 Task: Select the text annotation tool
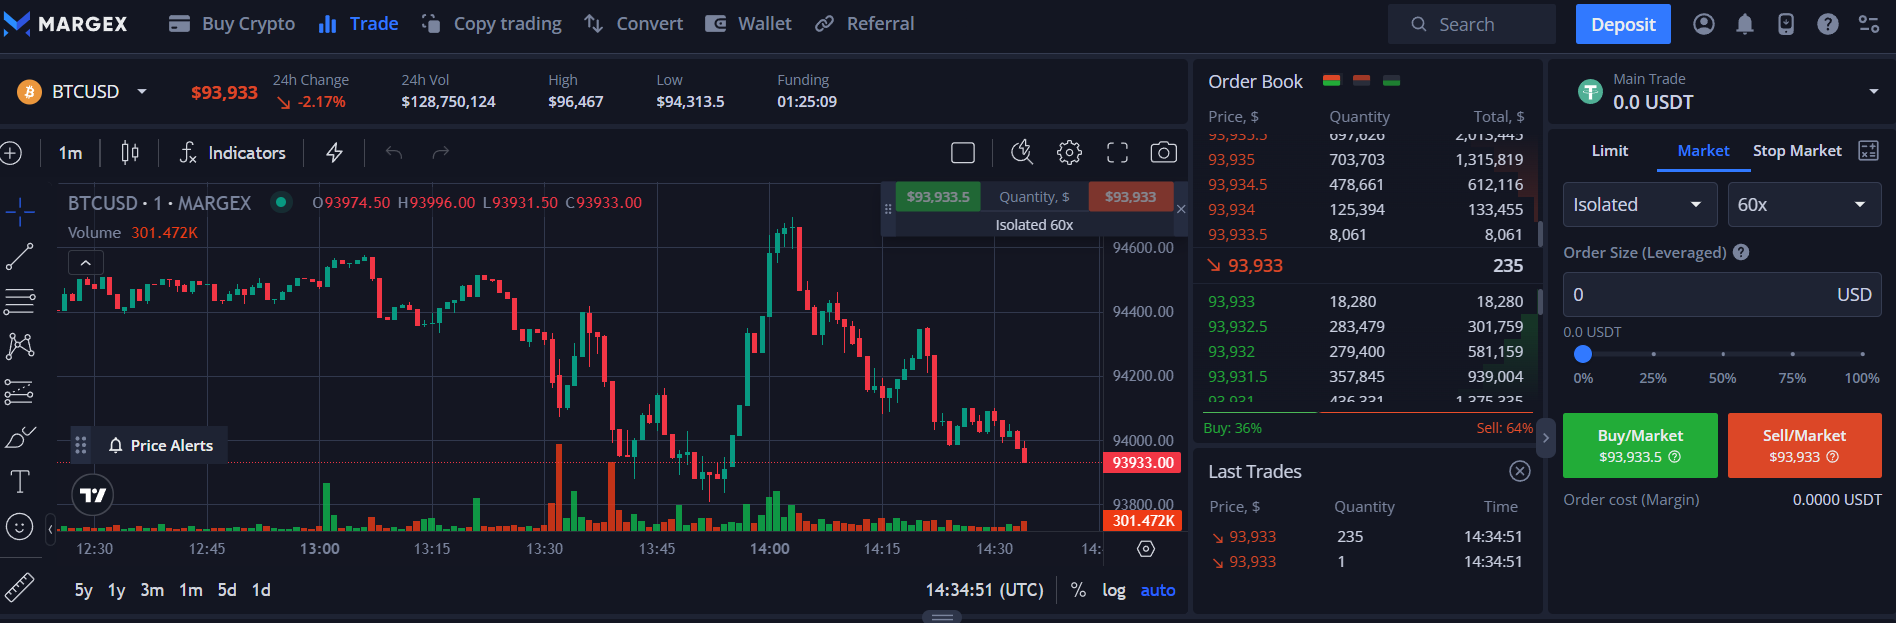point(20,481)
